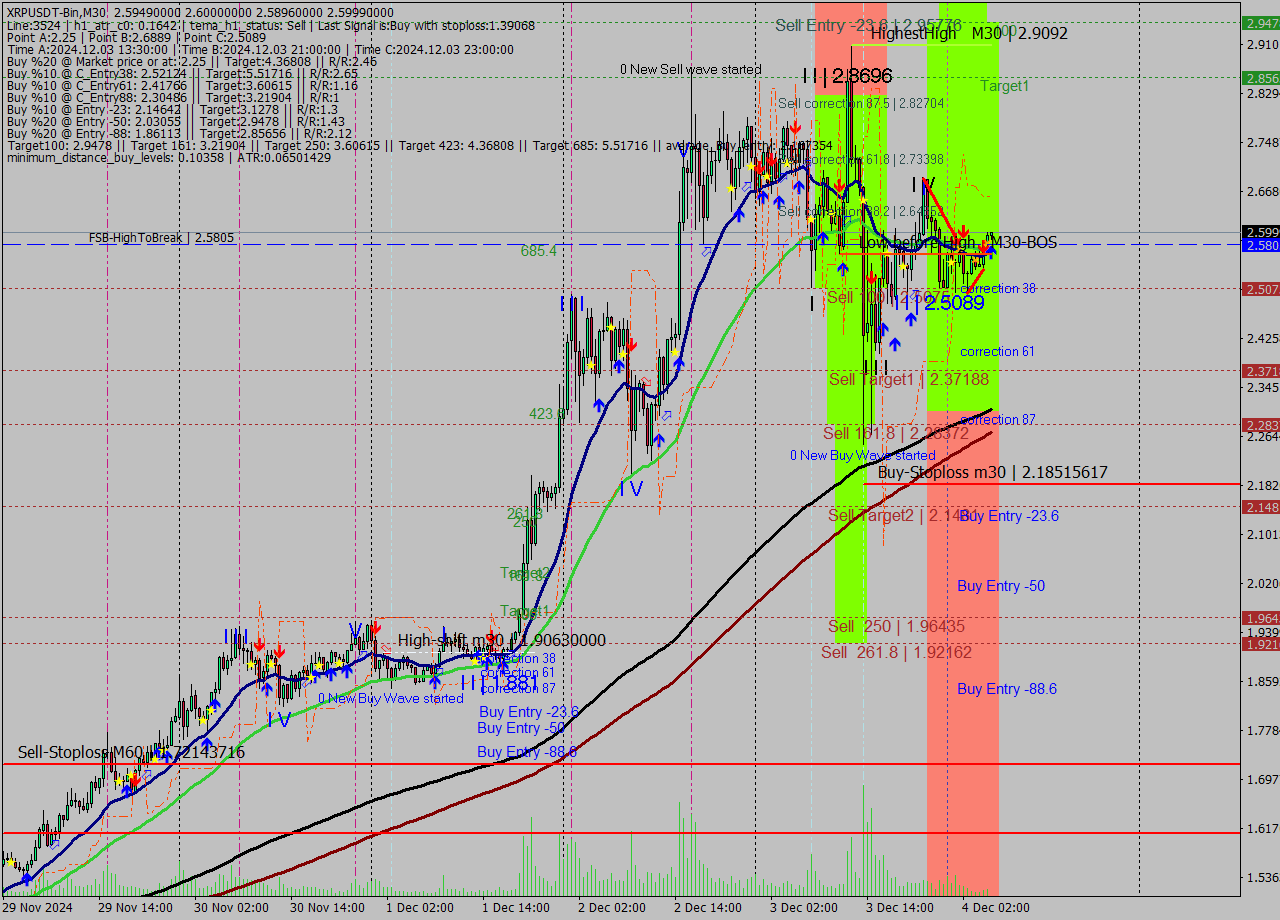Click the 'Sell 250 | 1.96435' label
This screenshot has width=1280, height=920.
(897, 626)
